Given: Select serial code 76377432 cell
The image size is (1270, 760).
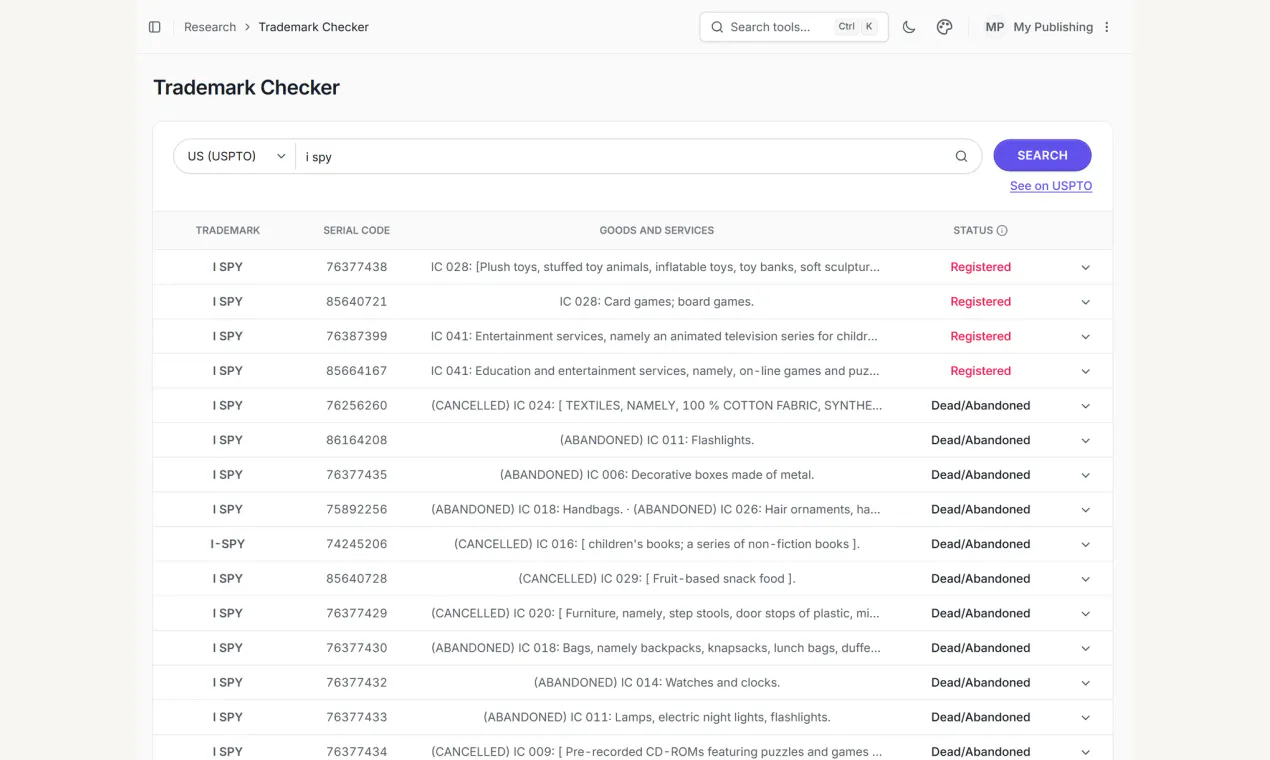Looking at the screenshot, I should tap(357, 683).
